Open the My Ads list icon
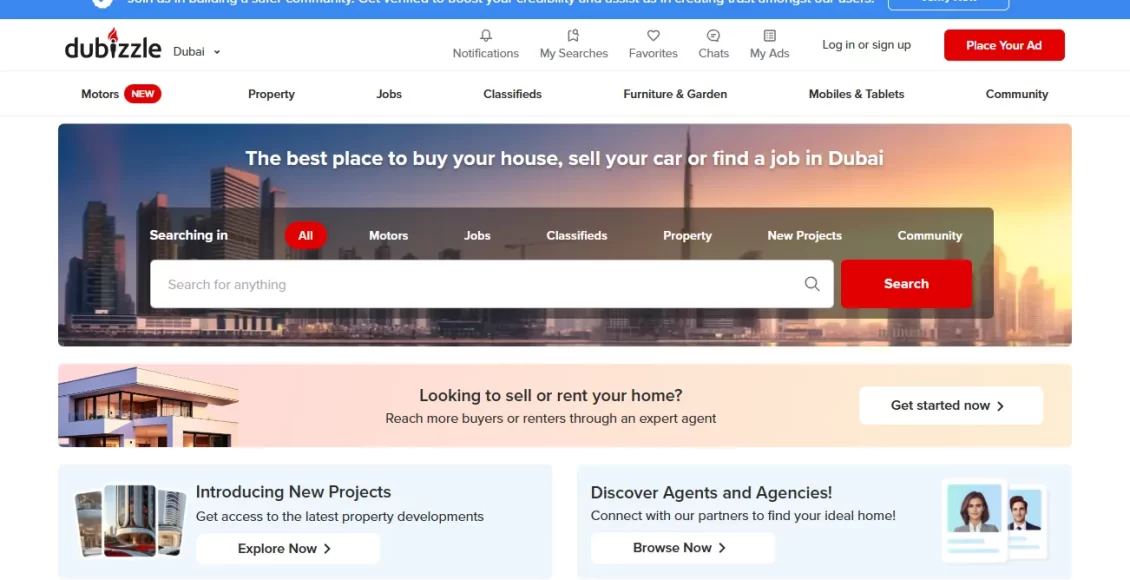The width and height of the screenshot is (1130, 580). coord(769,36)
